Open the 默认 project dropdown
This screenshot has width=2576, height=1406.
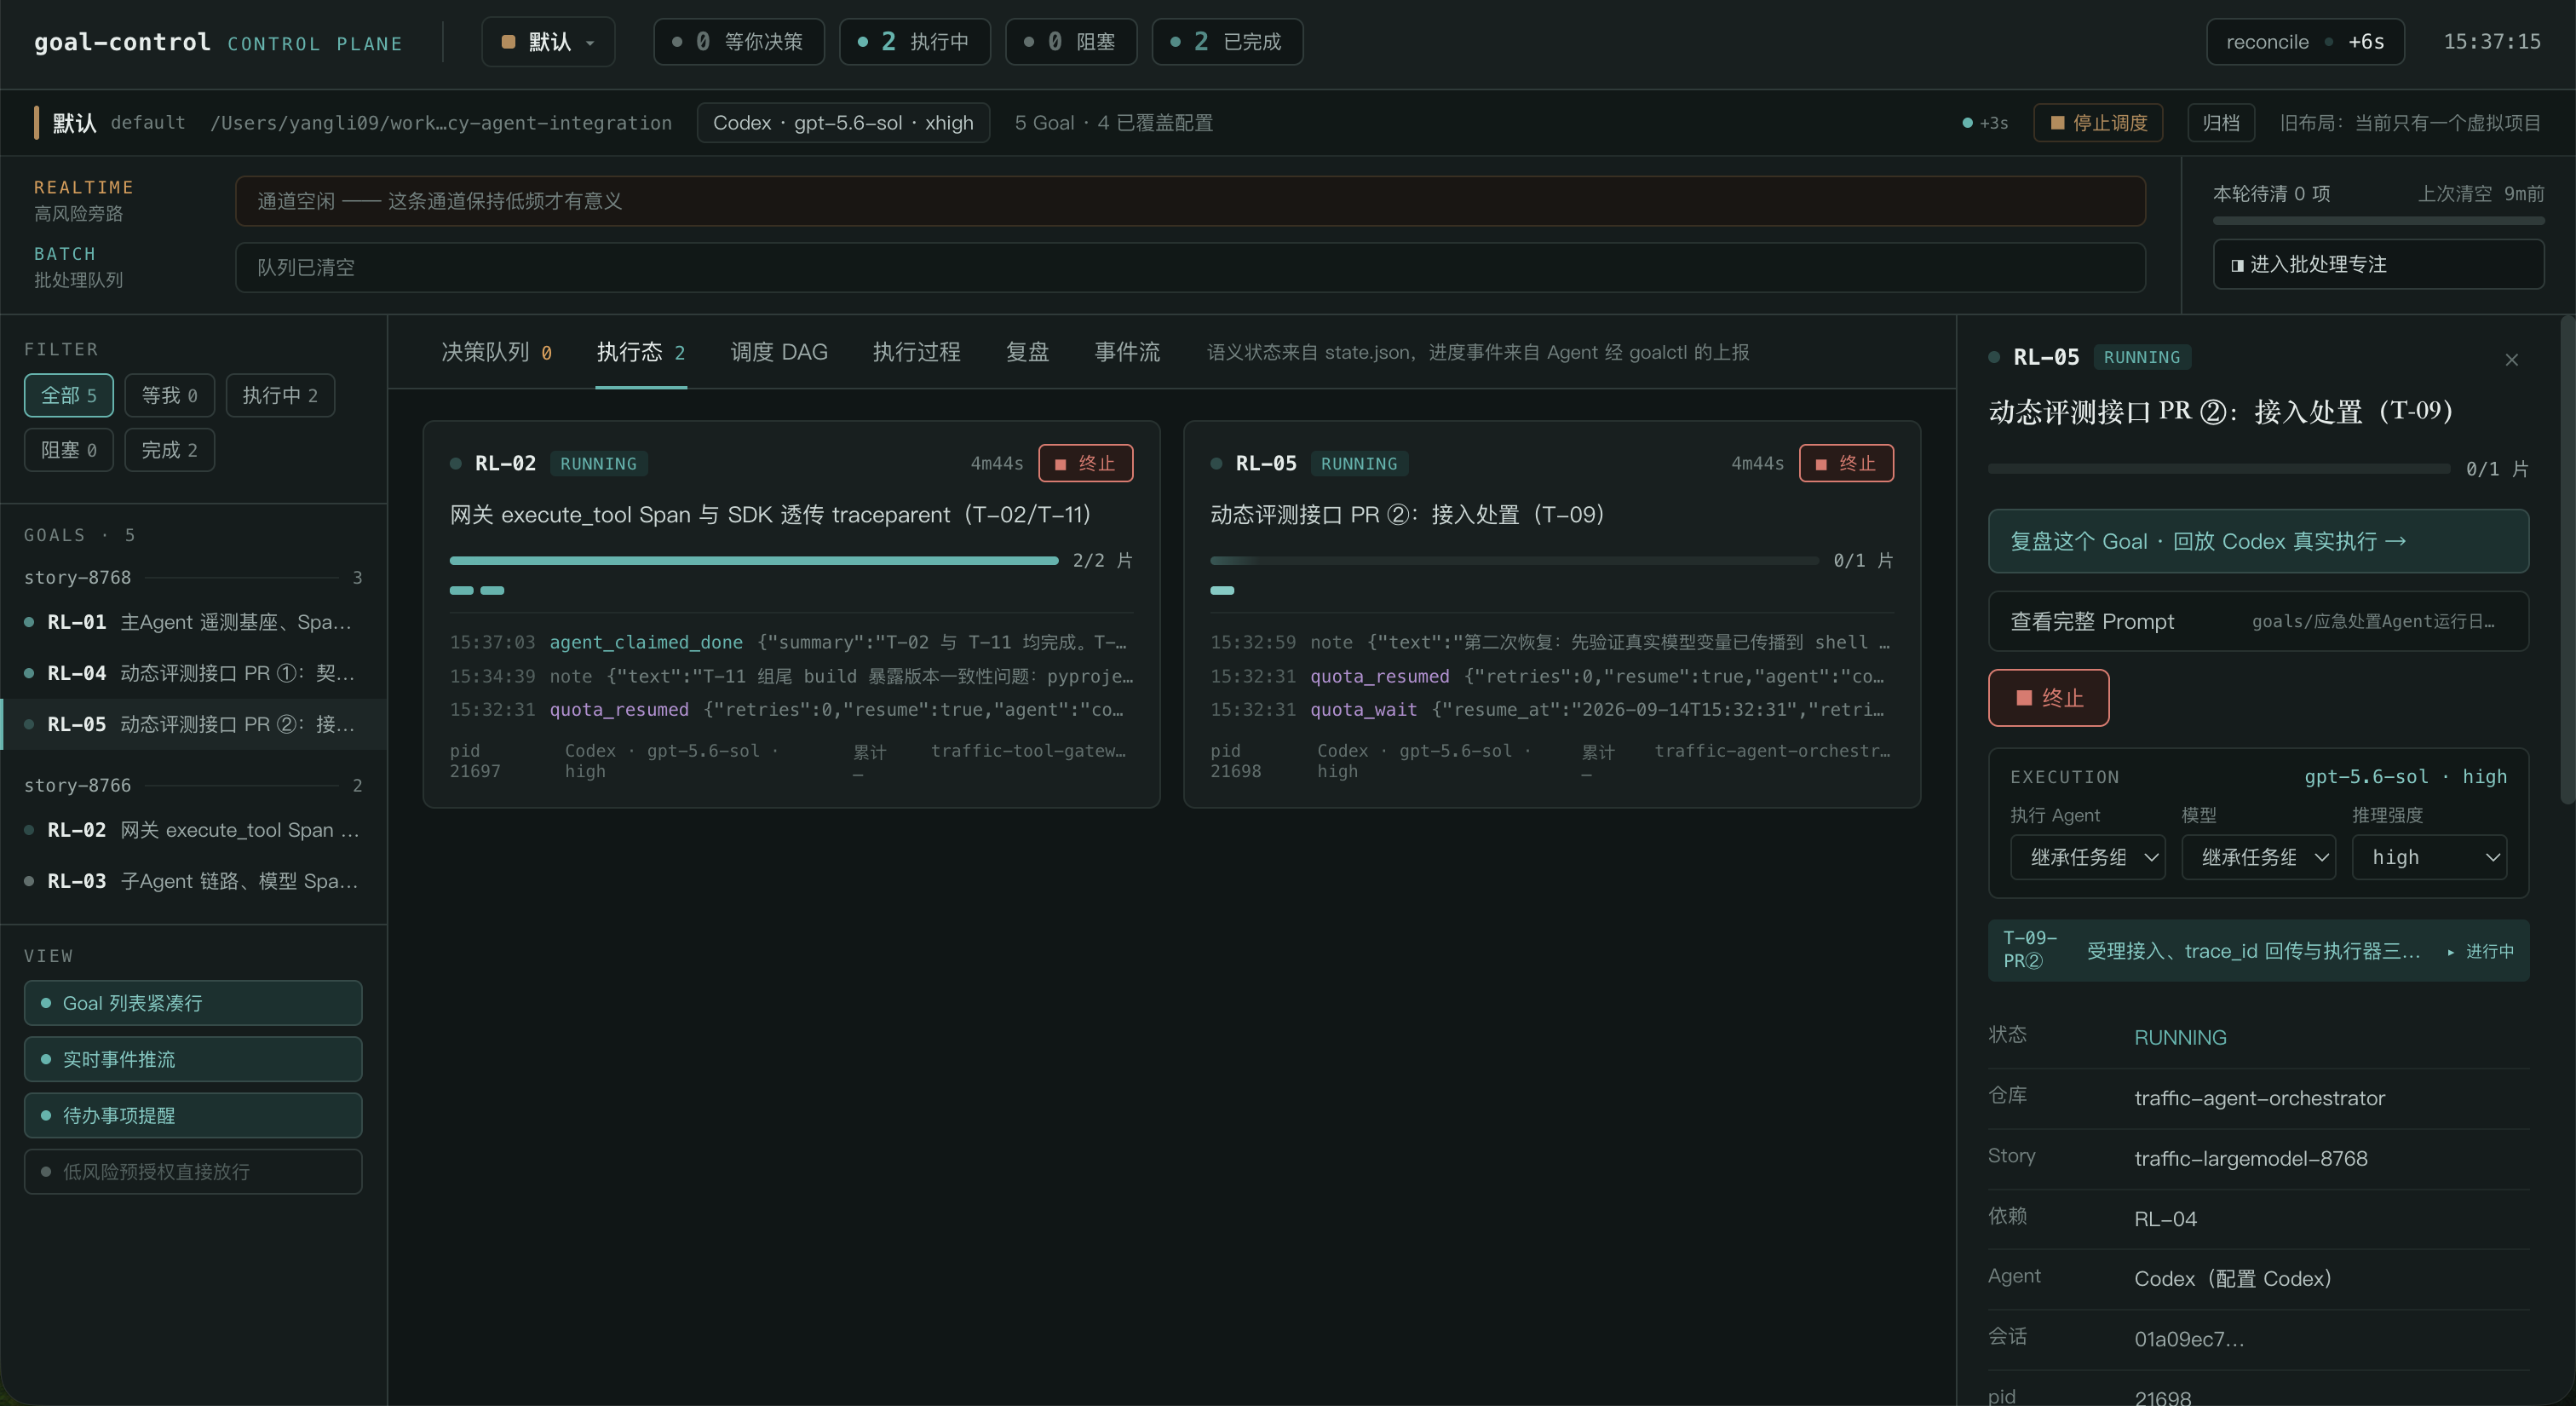tap(548, 42)
